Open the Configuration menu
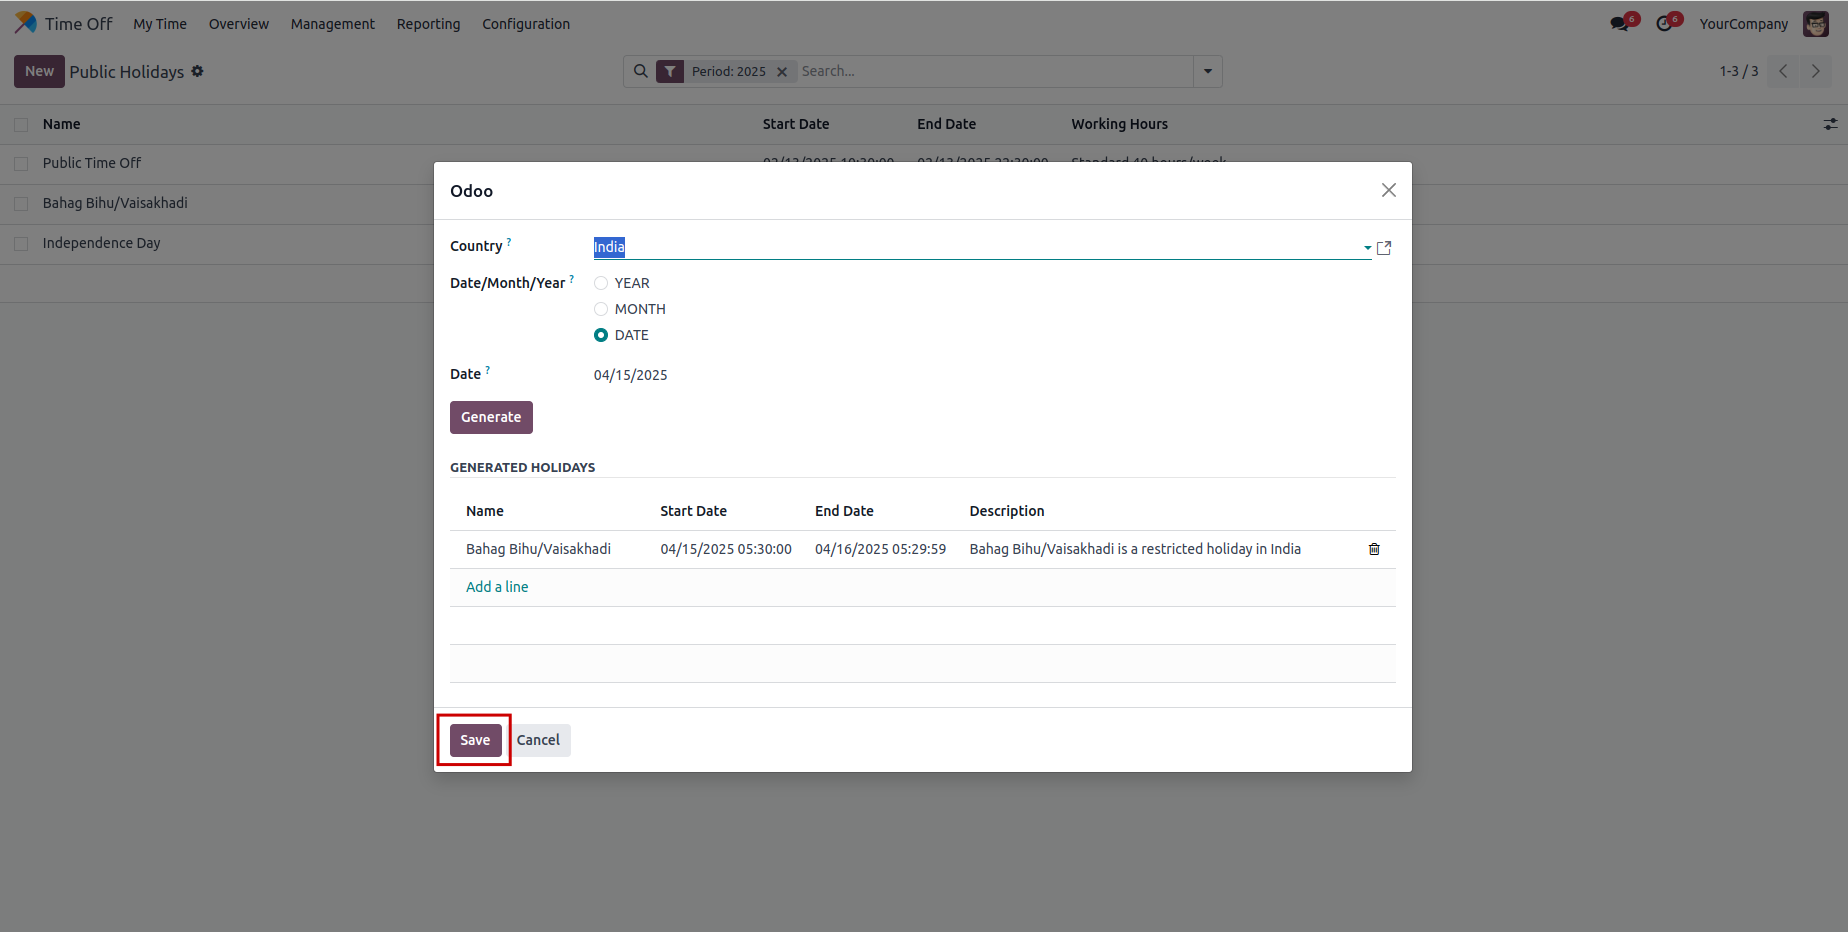Viewport: 1848px width, 932px height. click(x=526, y=24)
